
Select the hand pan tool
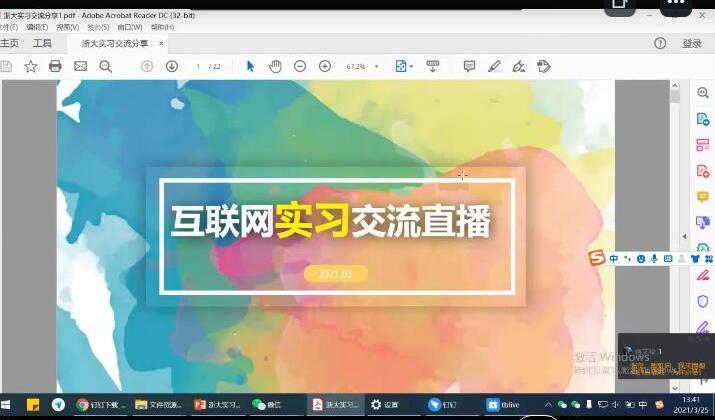click(275, 66)
